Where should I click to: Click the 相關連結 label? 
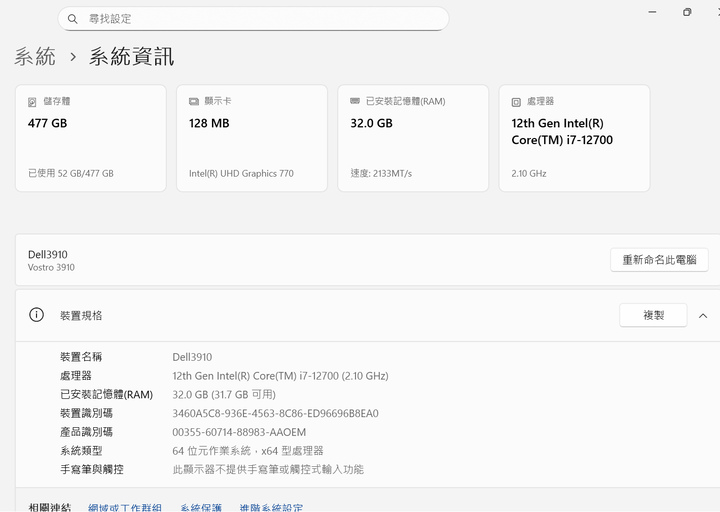point(50,507)
